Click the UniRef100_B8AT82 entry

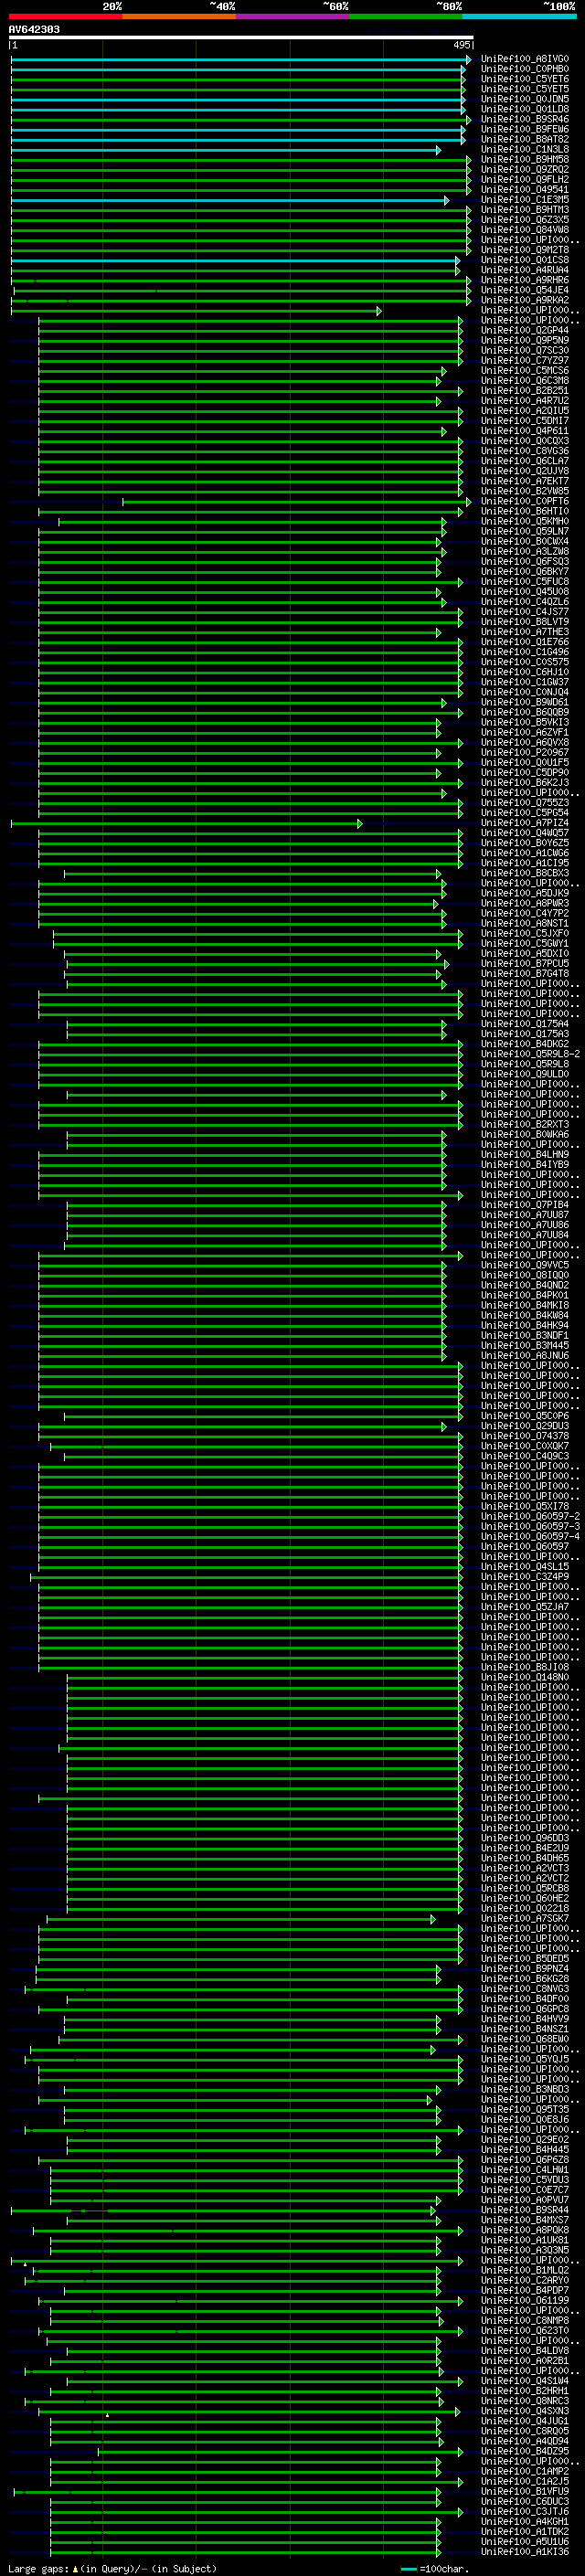pos(525,139)
